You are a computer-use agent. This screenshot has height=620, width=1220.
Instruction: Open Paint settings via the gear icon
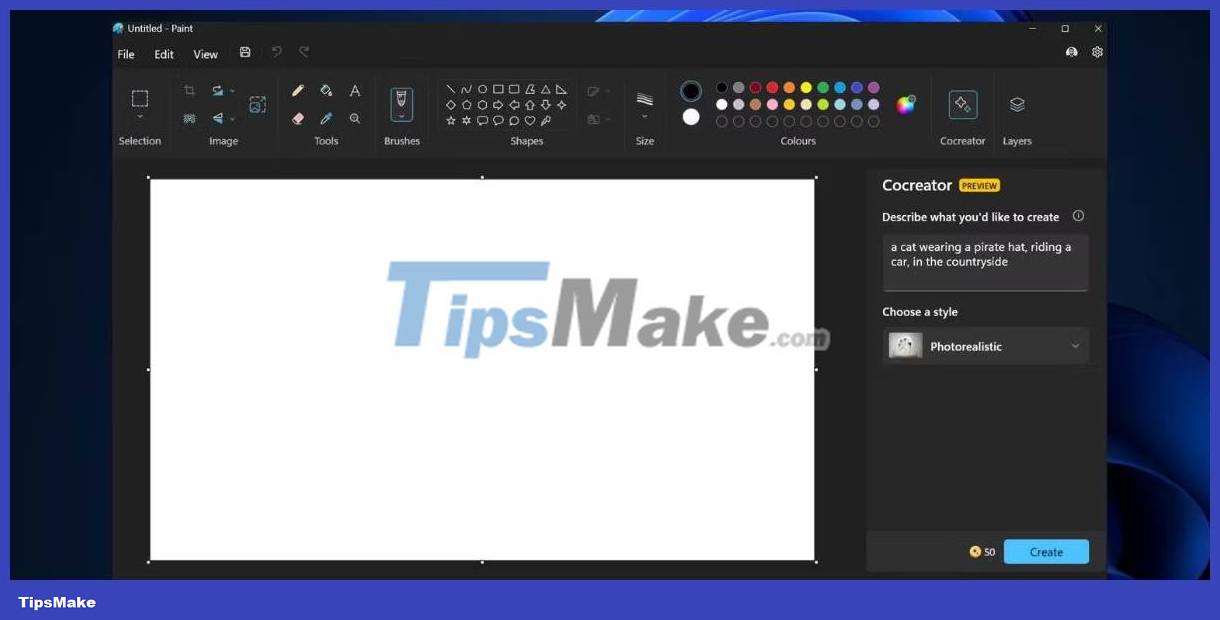[x=1097, y=51]
